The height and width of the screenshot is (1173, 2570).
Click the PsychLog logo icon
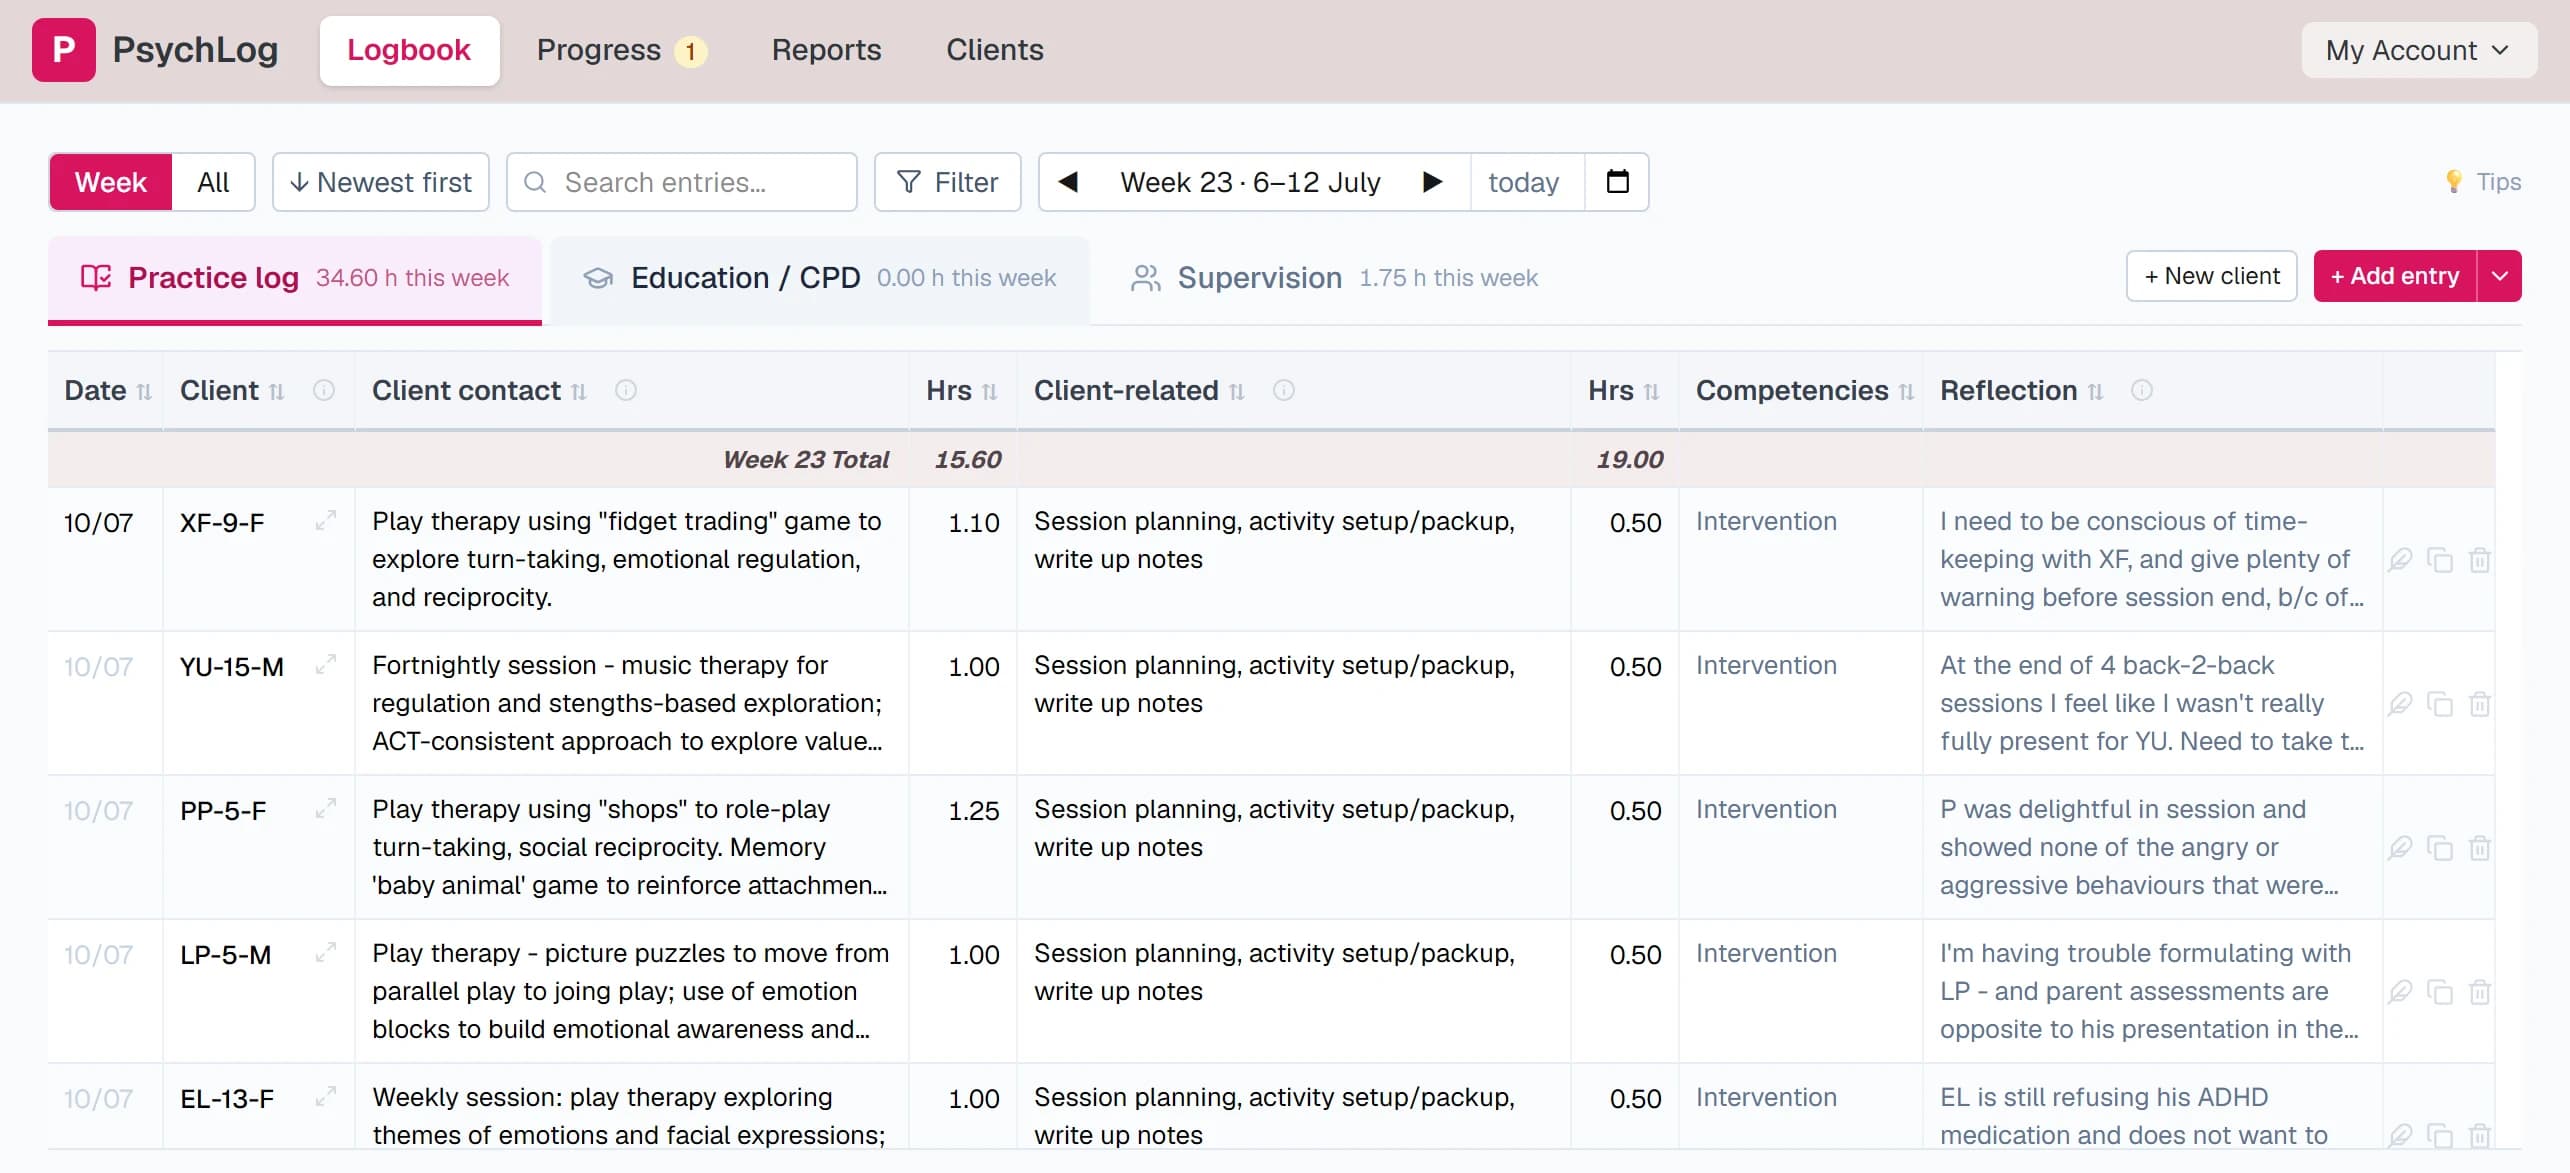pyautogui.click(x=64, y=50)
